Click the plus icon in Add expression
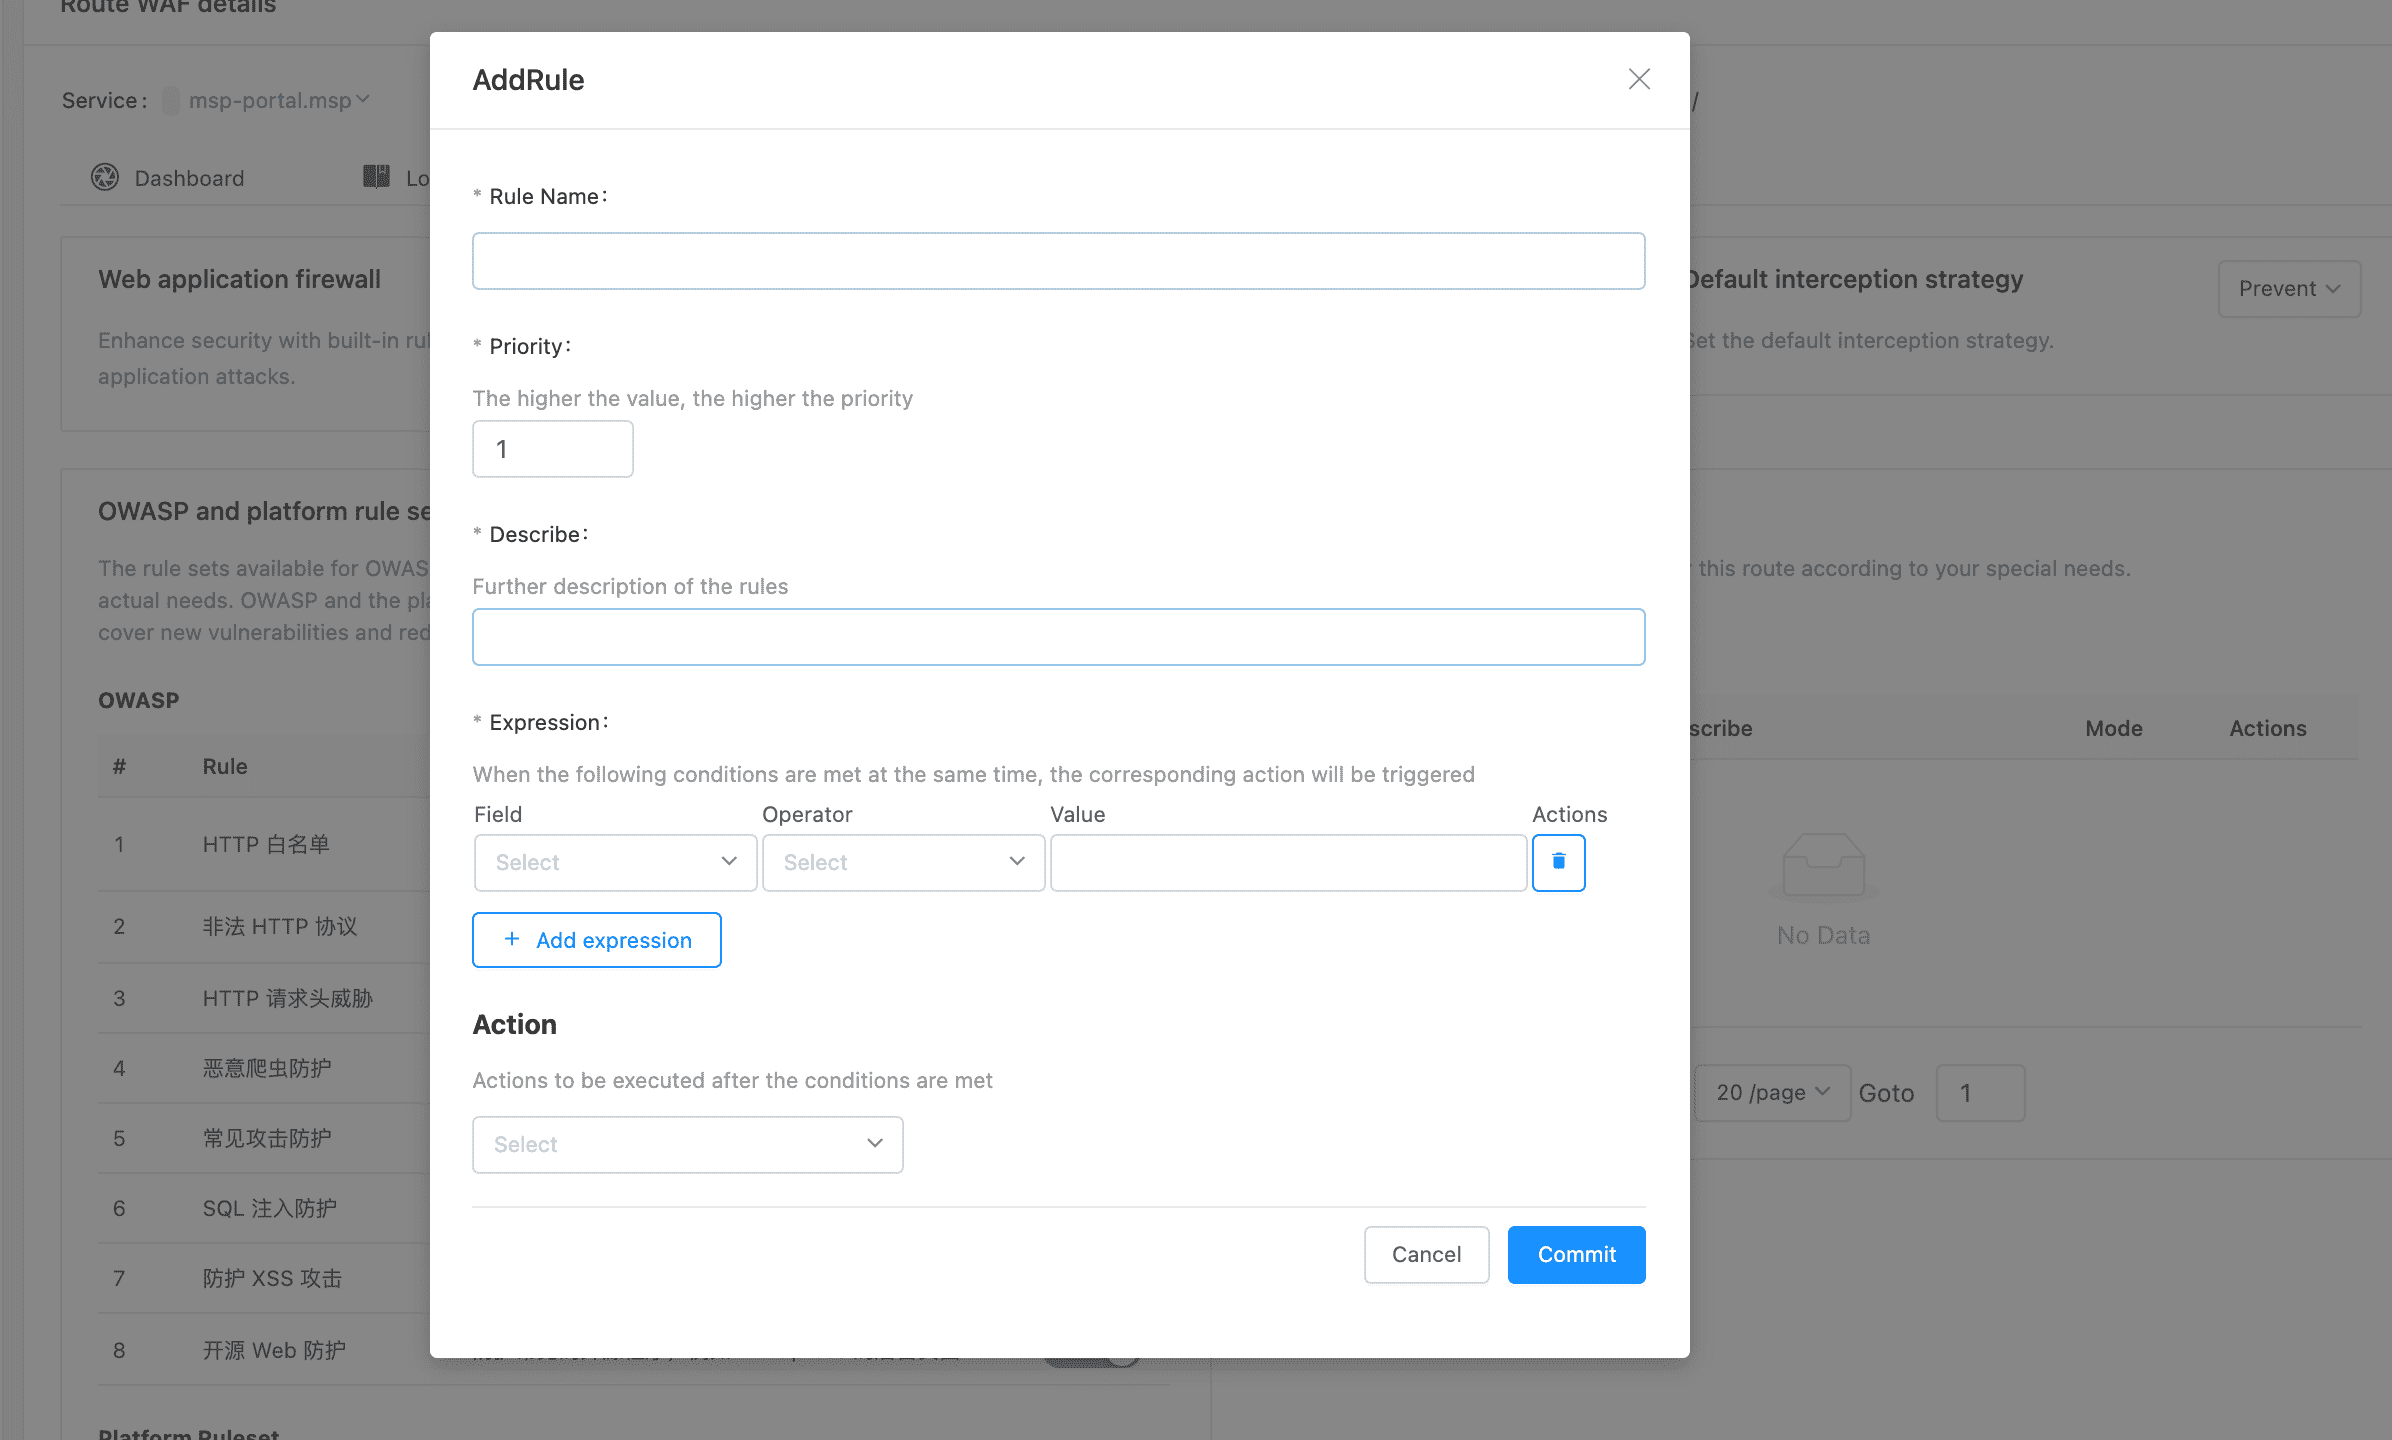The image size is (2392, 1440). tap(512, 939)
